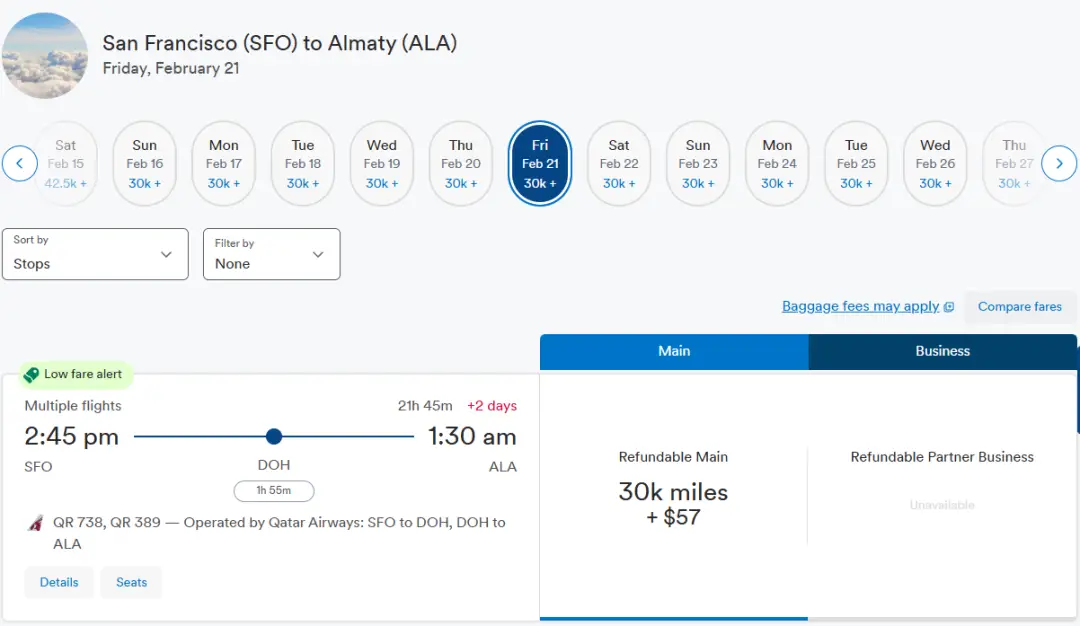This screenshot has width=1080, height=626.
Task: Click the Qatar Airways airline logo
Action: [x=36, y=523]
